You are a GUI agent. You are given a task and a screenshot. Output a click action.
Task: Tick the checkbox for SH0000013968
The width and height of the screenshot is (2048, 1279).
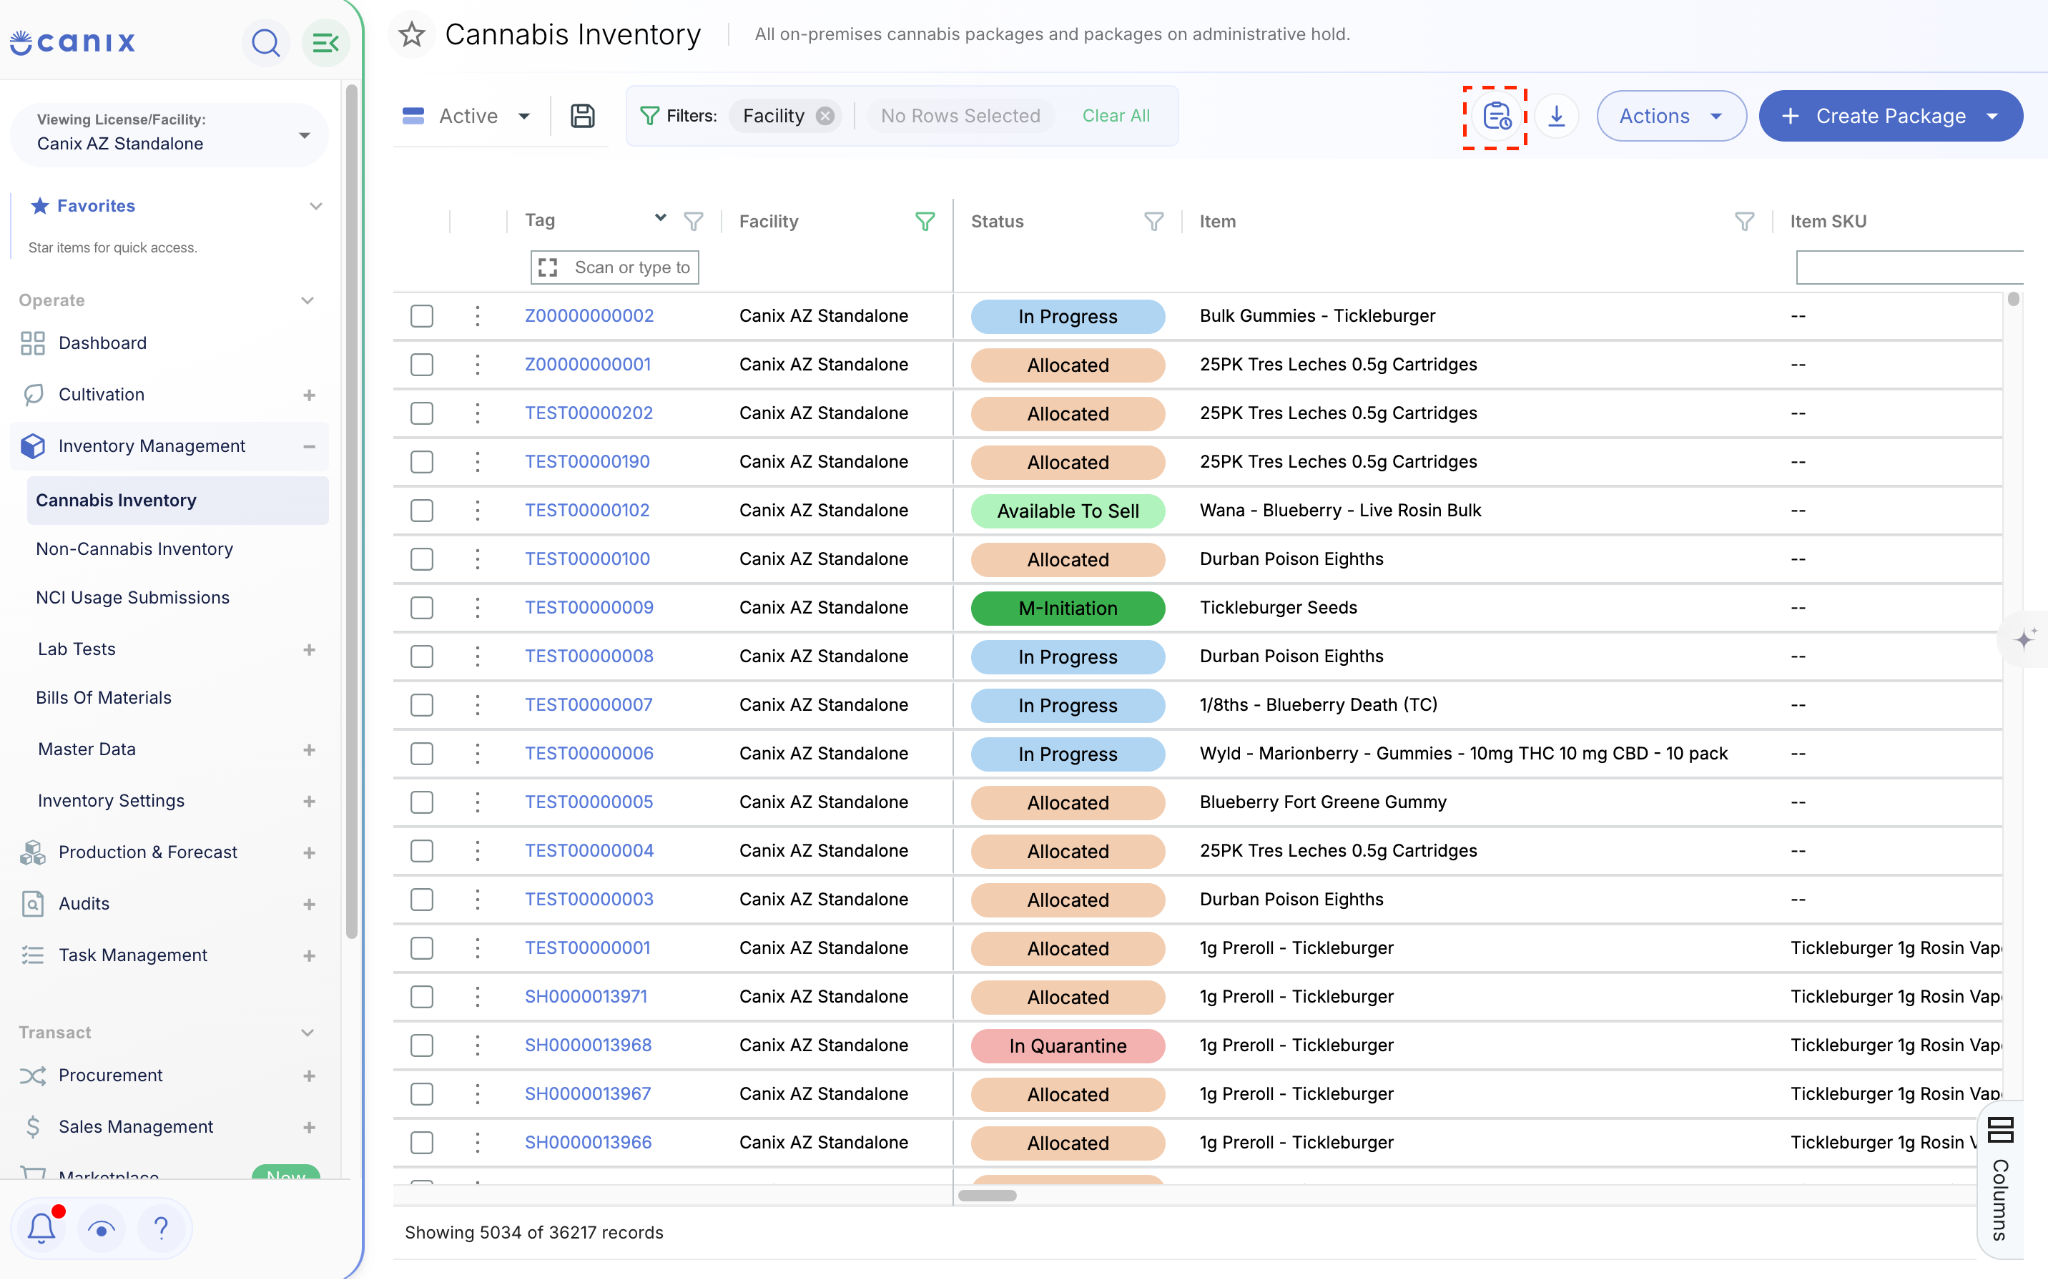click(422, 1045)
